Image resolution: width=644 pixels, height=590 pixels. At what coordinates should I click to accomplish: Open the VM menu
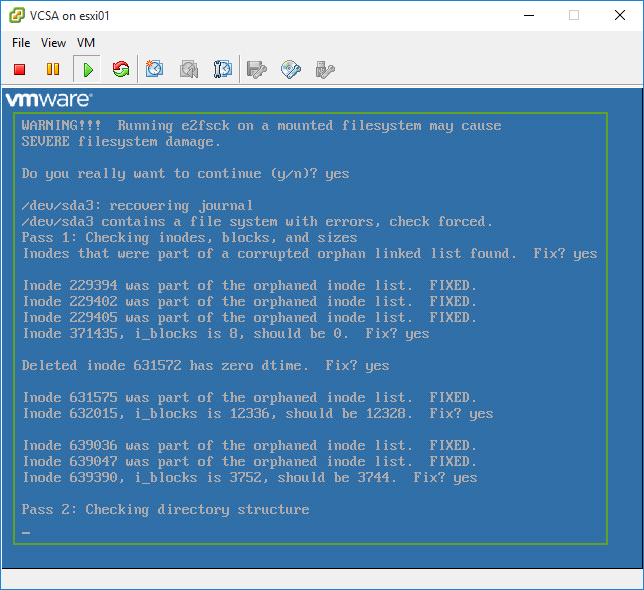(86, 43)
